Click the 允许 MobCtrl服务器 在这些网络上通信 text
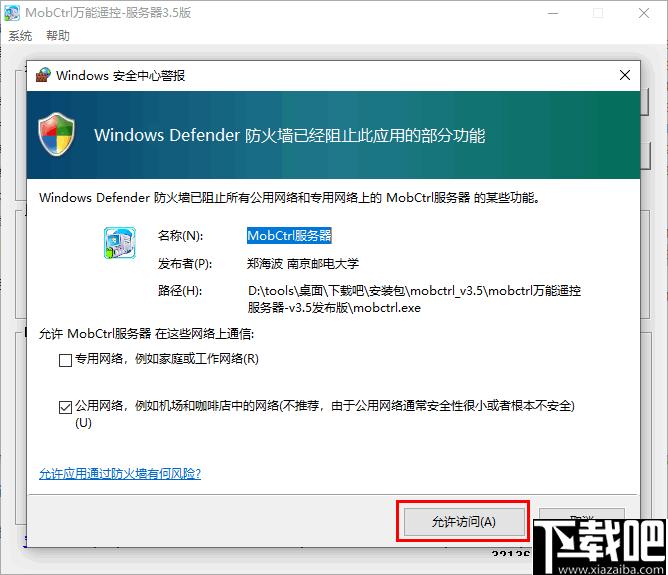 [x=147, y=334]
